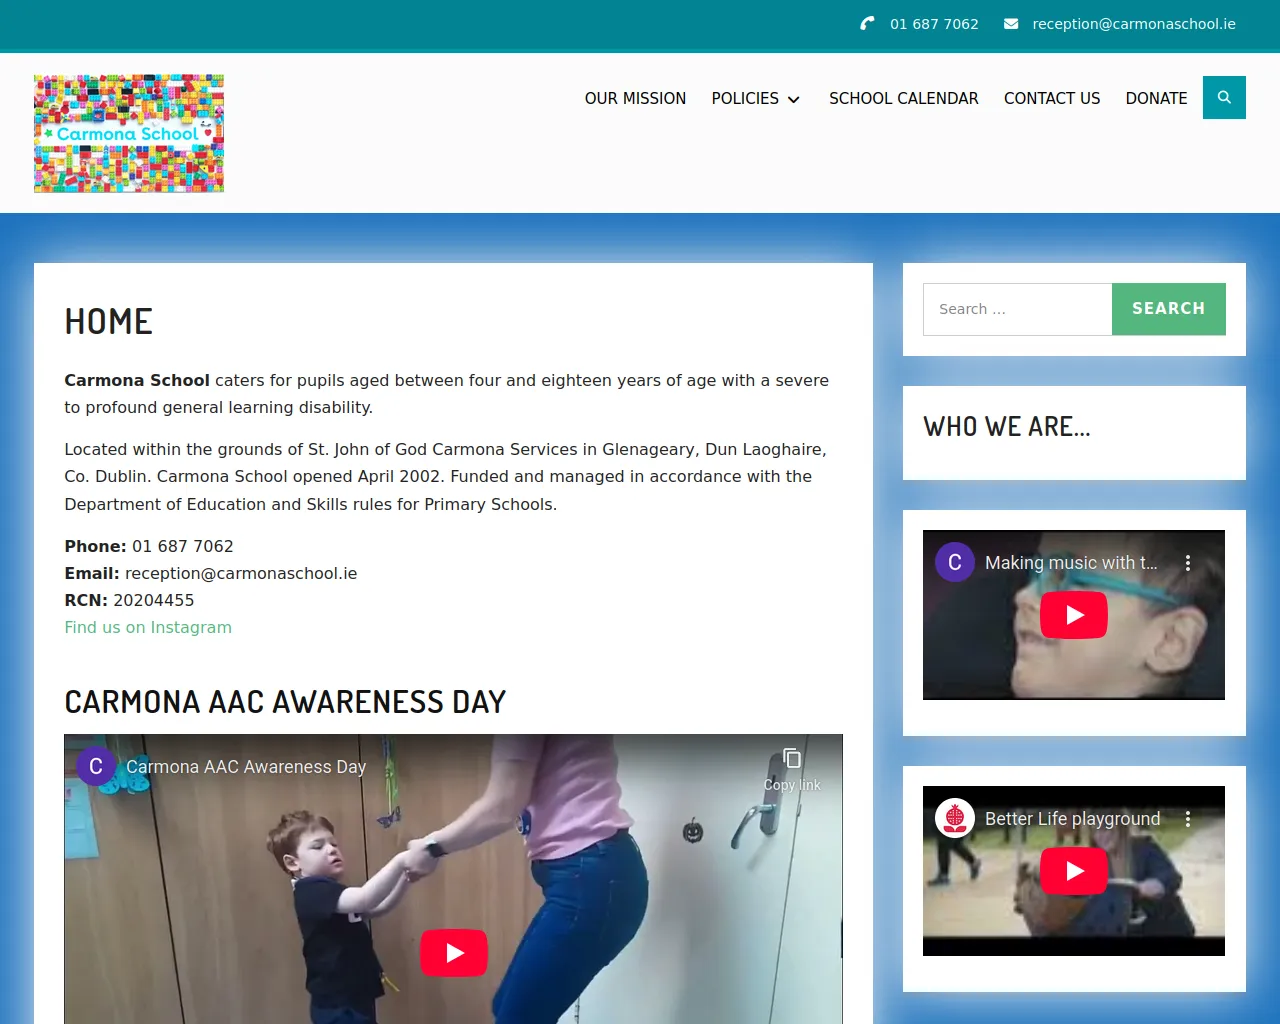Click the body Email reception@carmonaschool.ie text
This screenshot has height=1024, width=1280.
[x=211, y=573]
